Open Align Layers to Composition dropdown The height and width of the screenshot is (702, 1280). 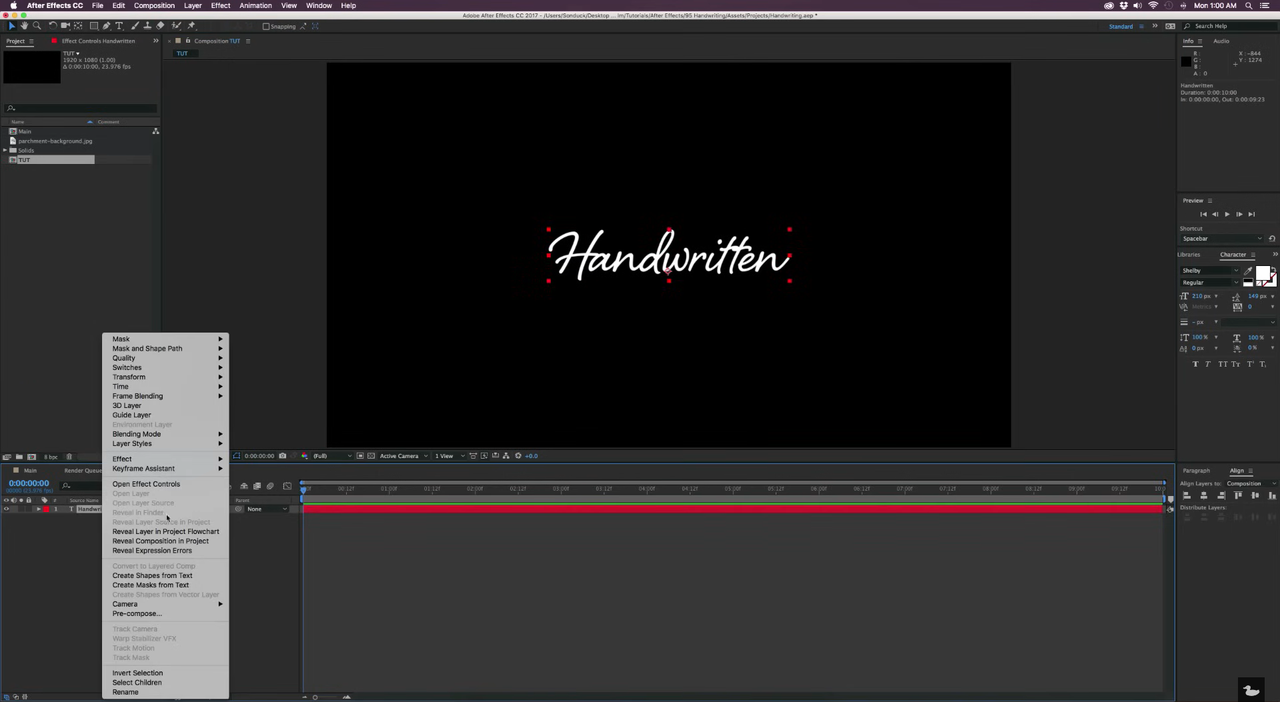point(1250,484)
